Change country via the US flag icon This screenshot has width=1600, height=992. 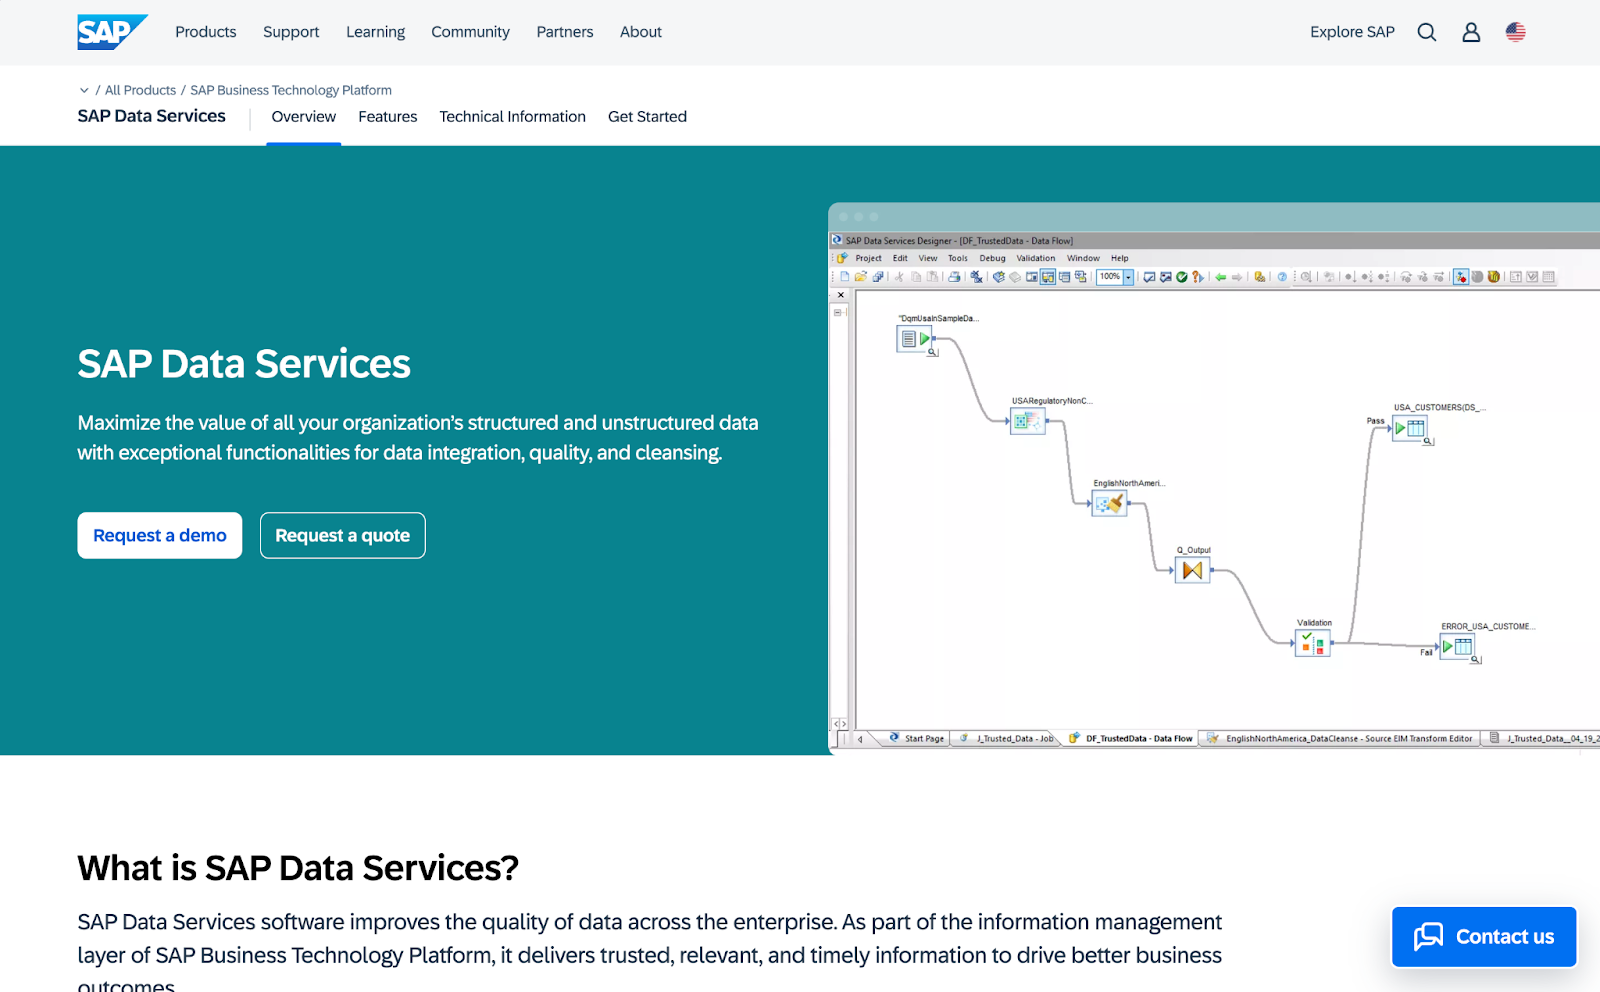[1516, 32]
